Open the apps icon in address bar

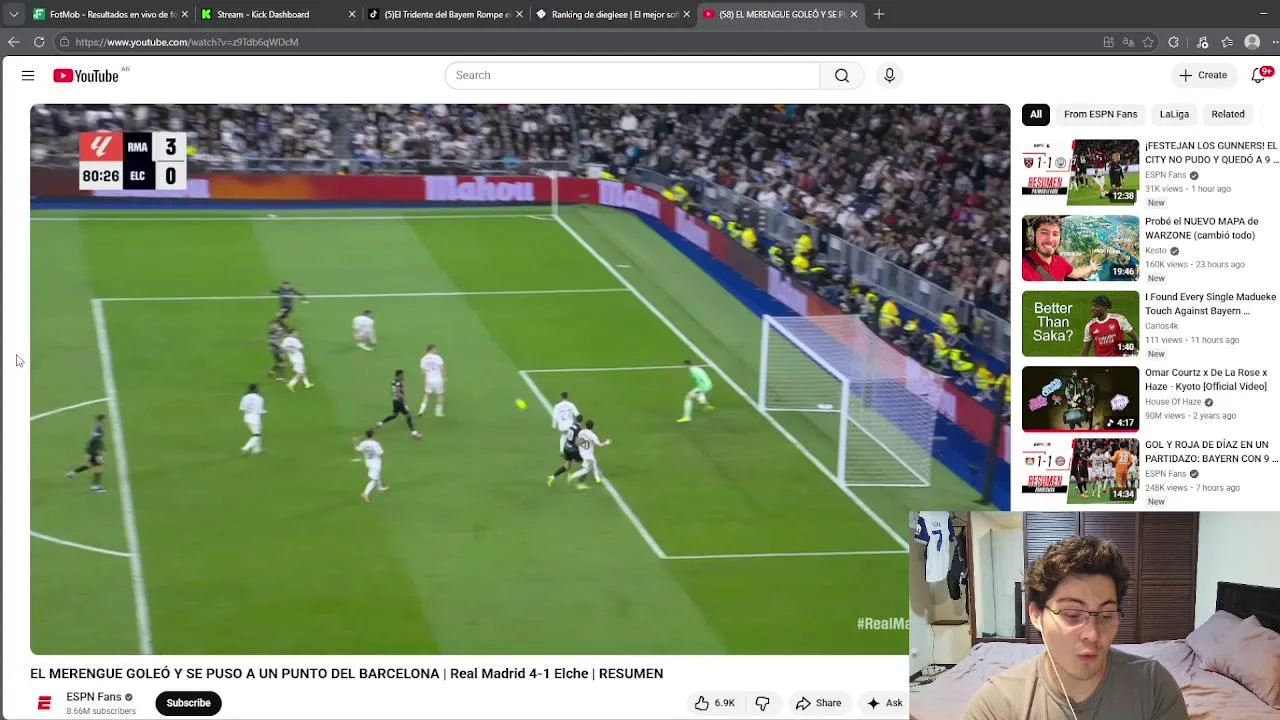pos(1108,42)
